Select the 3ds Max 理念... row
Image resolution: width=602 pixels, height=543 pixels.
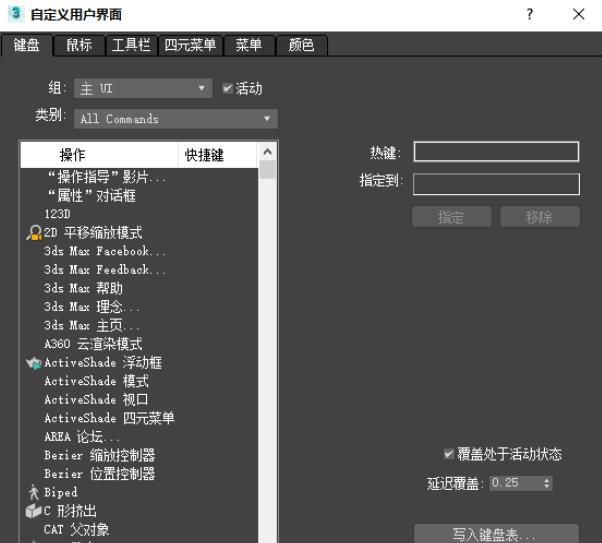(x=139, y=307)
